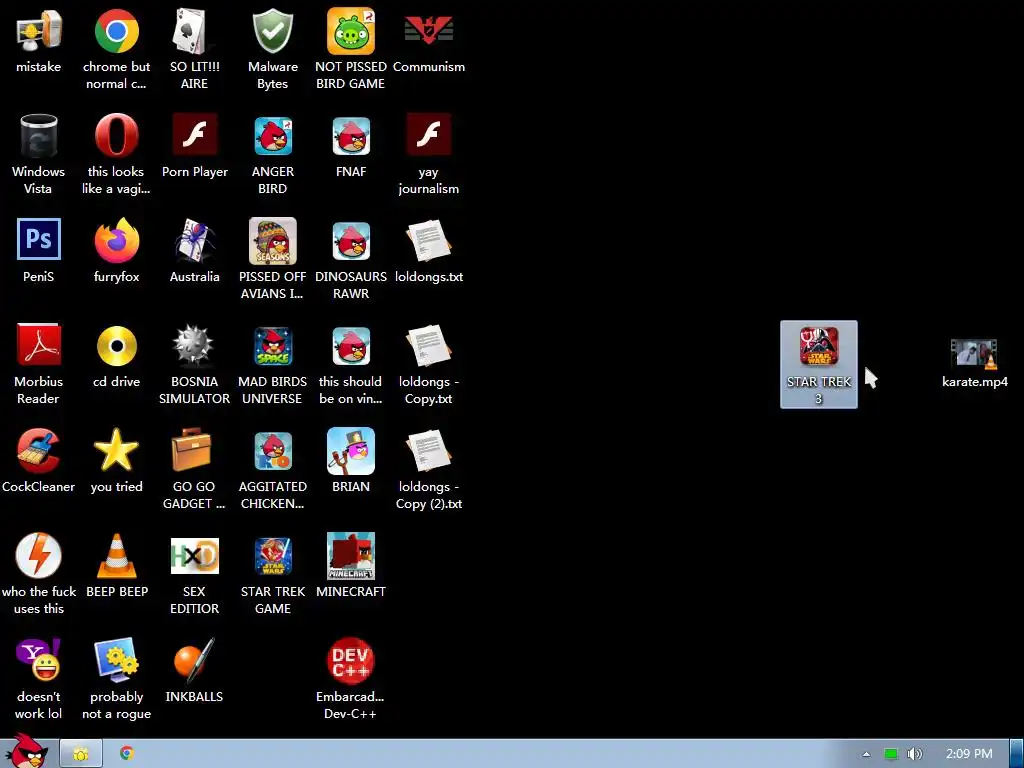Open the 'SO LIT!!! AIRE' solitaire icon

click(194, 31)
